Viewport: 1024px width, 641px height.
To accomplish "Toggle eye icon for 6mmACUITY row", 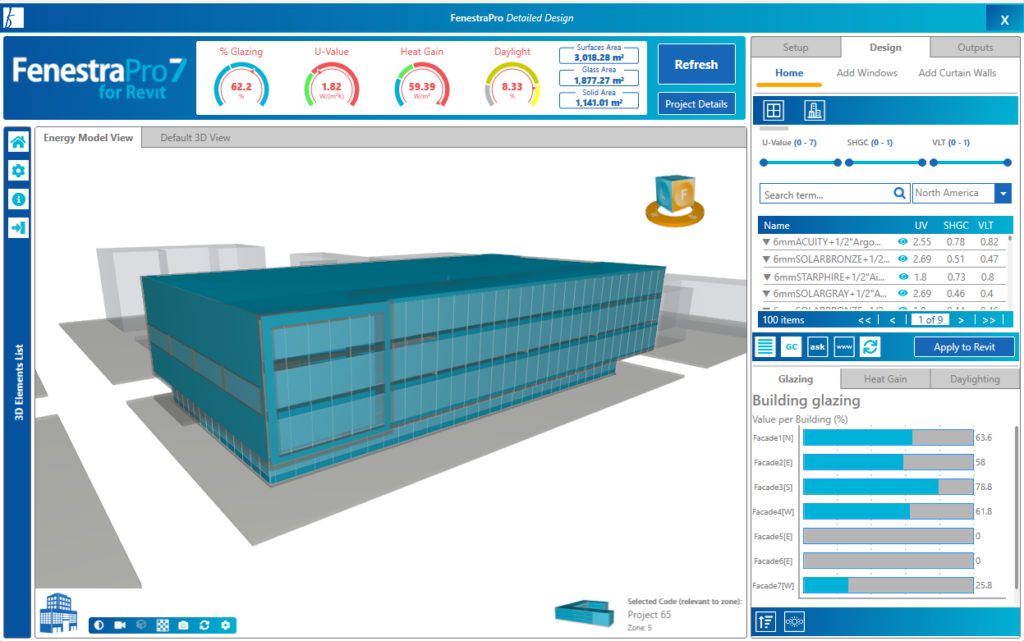I will pos(903,242).
